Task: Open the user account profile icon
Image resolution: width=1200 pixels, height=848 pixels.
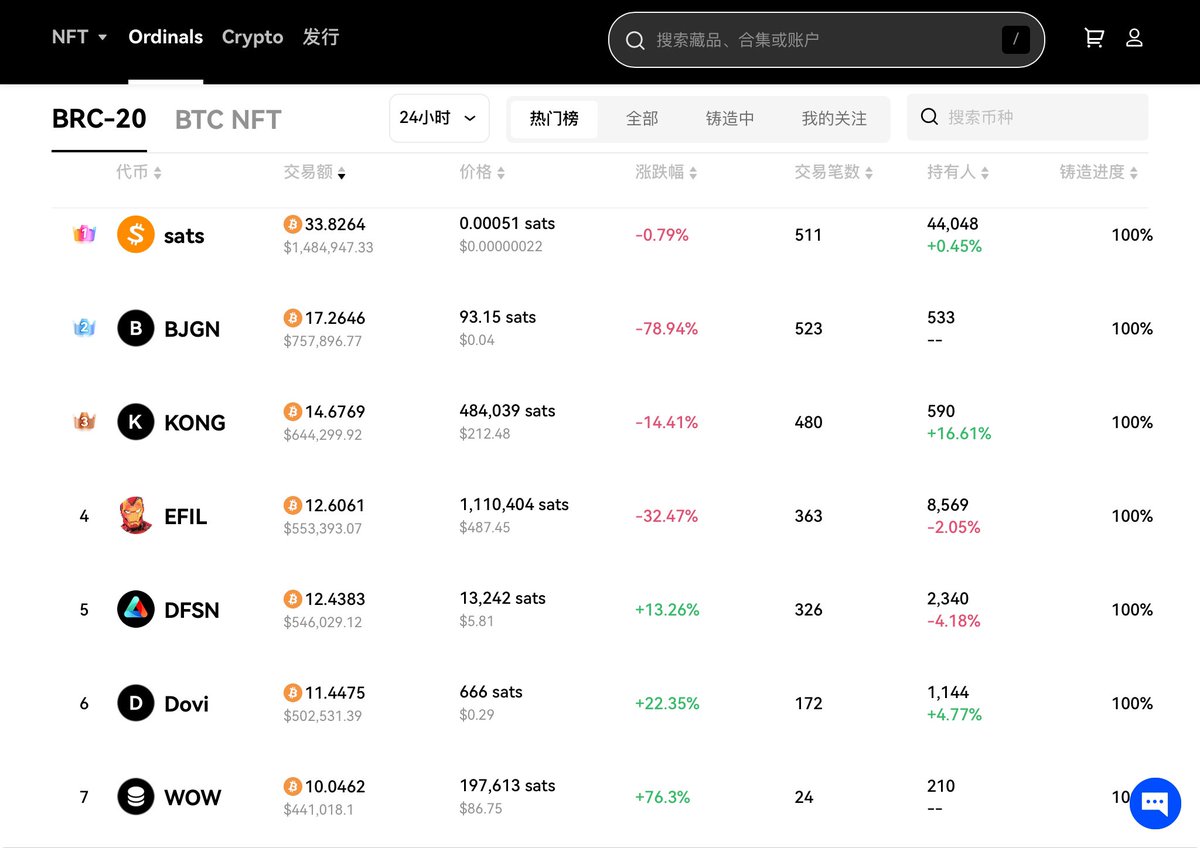Action: point(1134,38)
